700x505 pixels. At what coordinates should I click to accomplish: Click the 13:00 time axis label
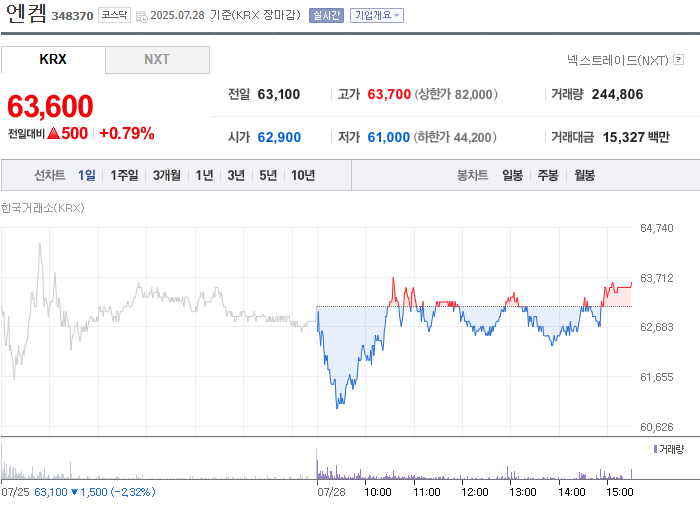point(523,492)
